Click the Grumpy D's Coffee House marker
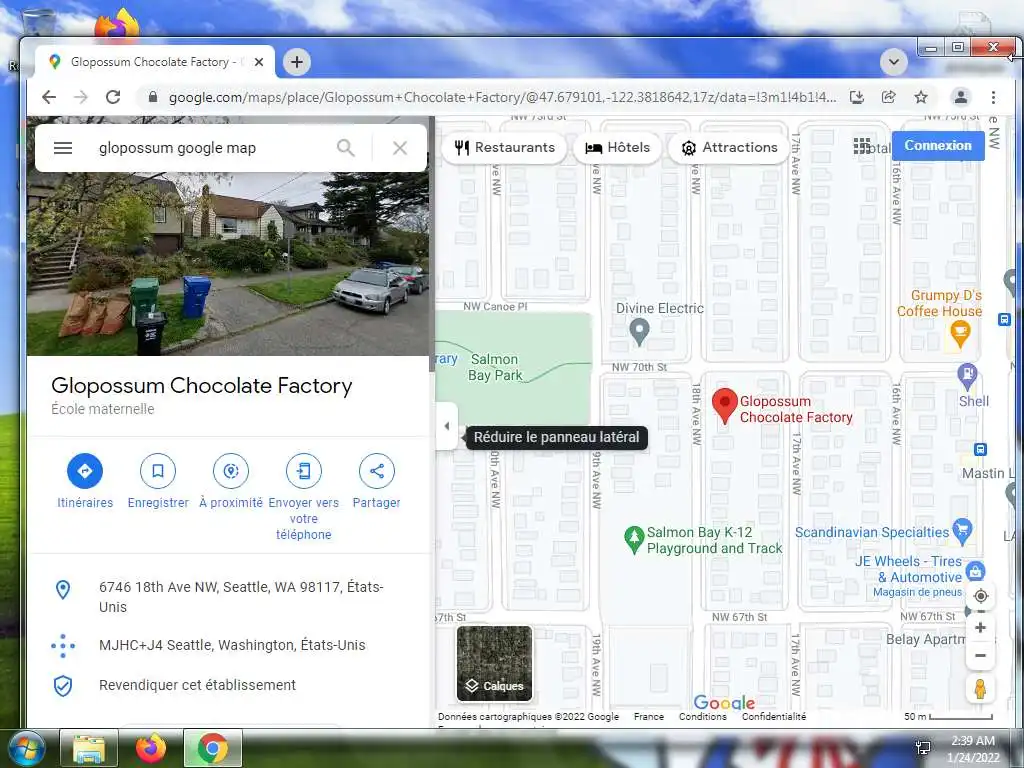Image resolution: width=1024 pixels, height=768 pixels. [x=959, y=334]
